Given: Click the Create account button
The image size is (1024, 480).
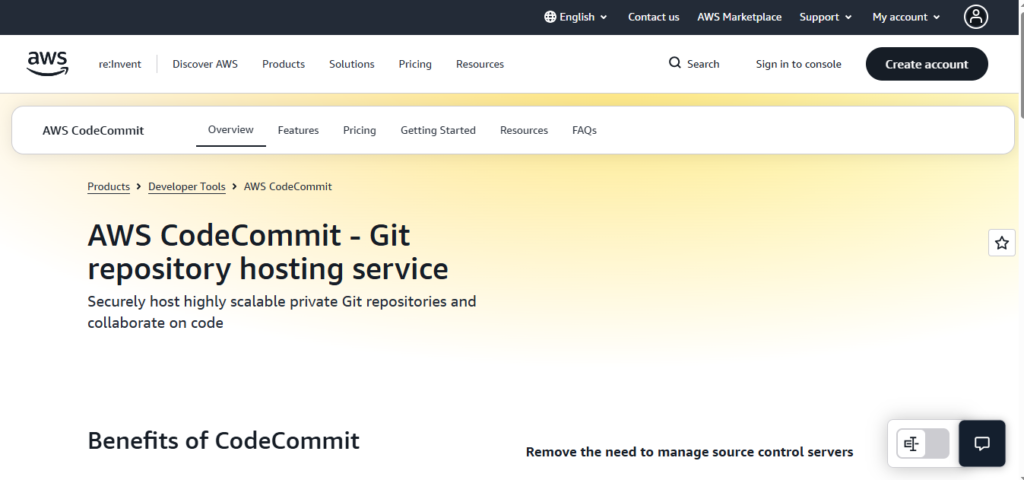Looking at the screenshot, I should tap(927, 64).
